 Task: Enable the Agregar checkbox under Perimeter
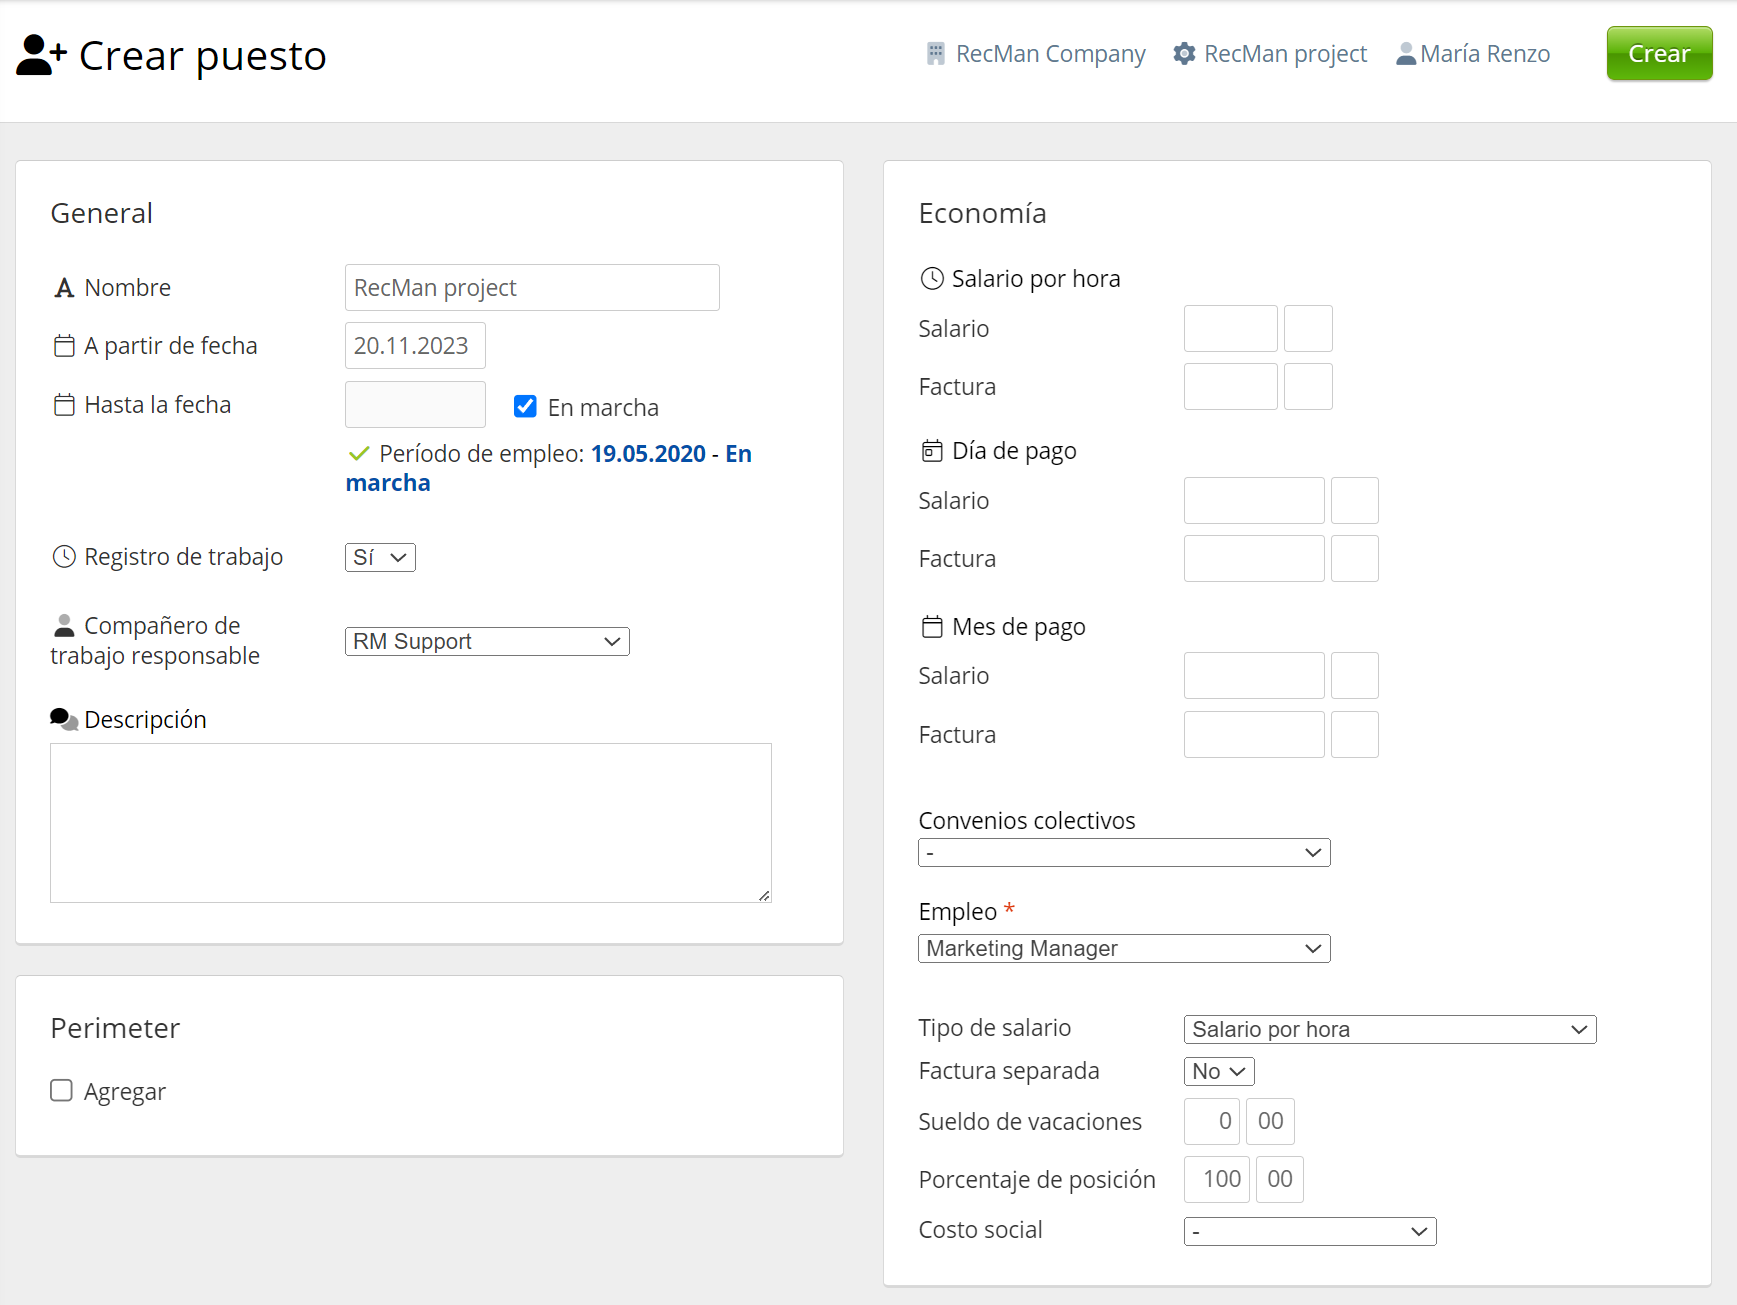click(x=62, y=1090)
